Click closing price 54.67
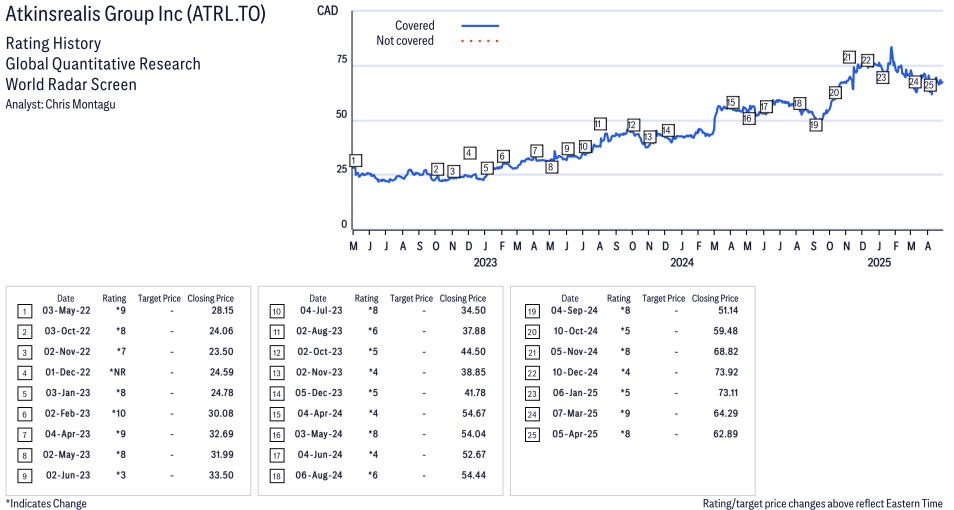The image size is (954, 510). pyautogui.click(x=474, y=413)
